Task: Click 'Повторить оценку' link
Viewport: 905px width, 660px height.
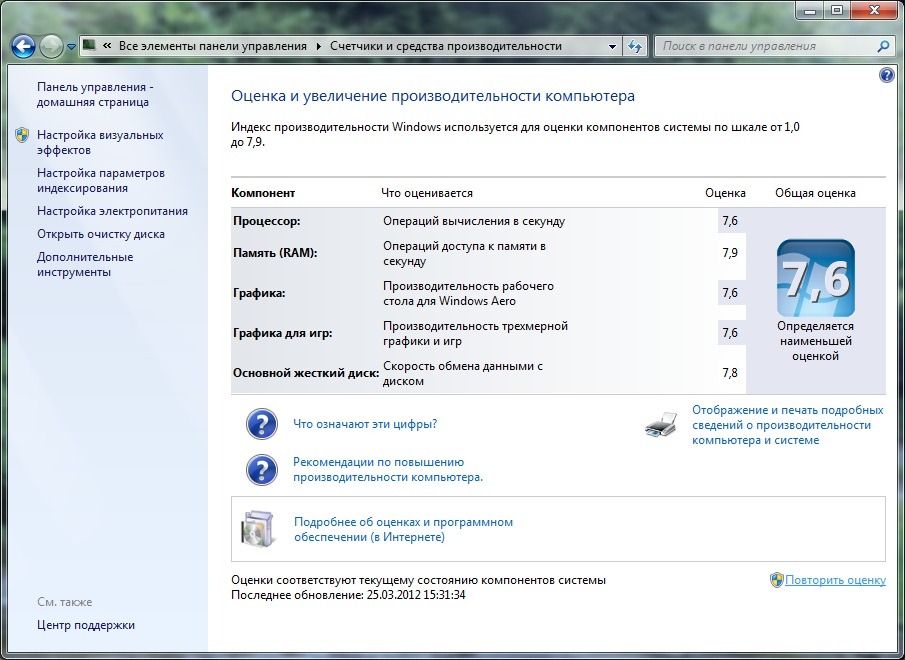Action: 835,580
